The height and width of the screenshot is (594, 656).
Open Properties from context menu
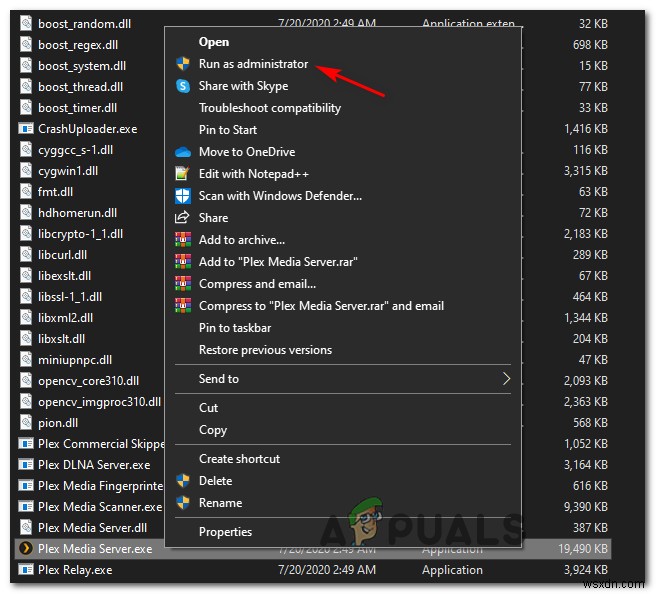225,532
